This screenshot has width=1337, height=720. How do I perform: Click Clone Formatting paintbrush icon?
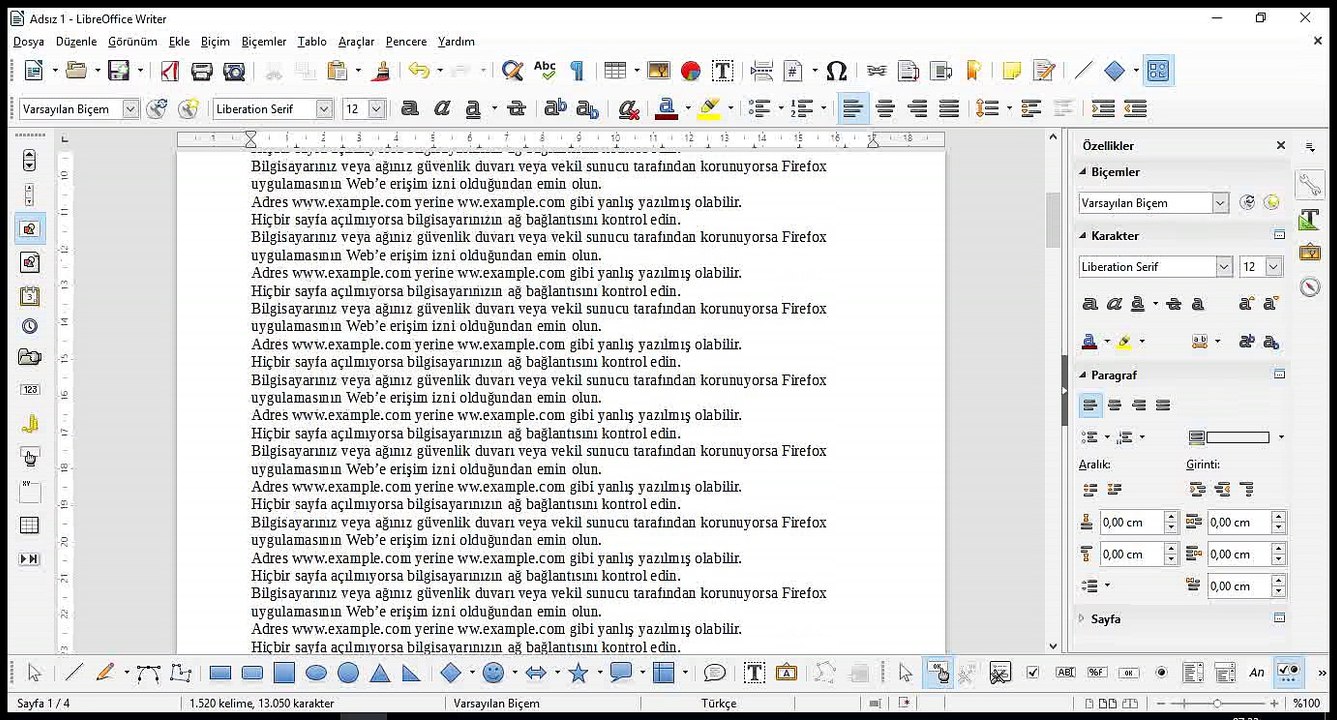tap(380, 71)
